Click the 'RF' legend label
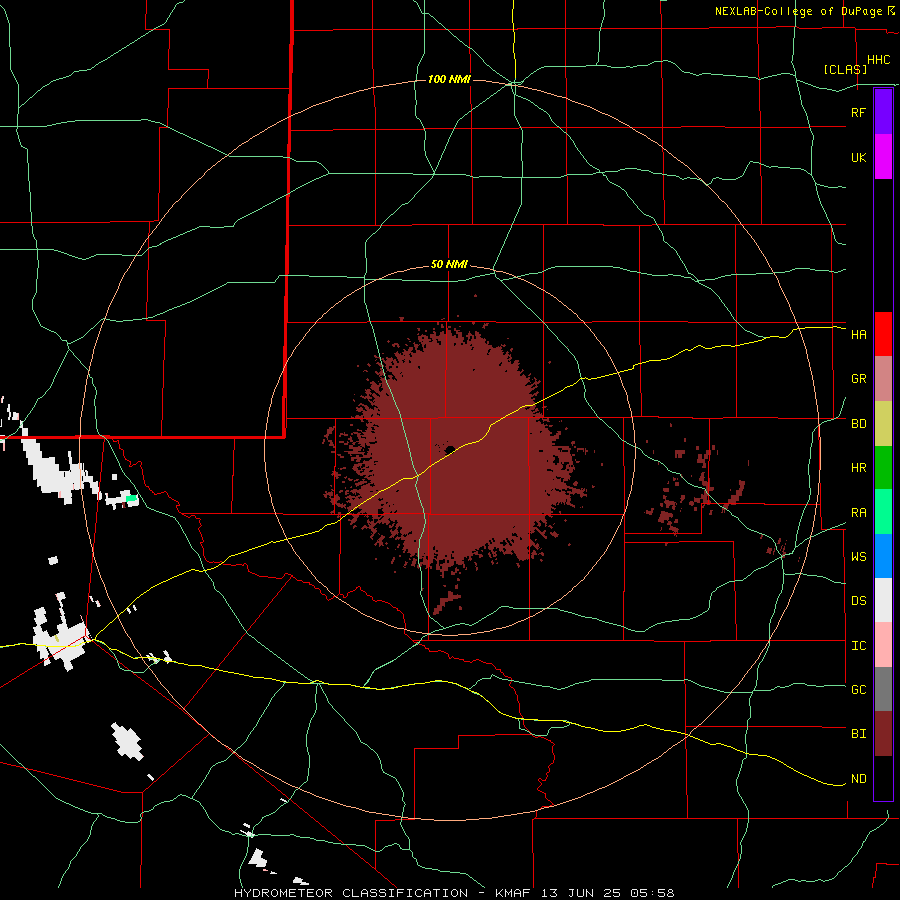This screenshot has width=900, height=900. pos(858,112)
